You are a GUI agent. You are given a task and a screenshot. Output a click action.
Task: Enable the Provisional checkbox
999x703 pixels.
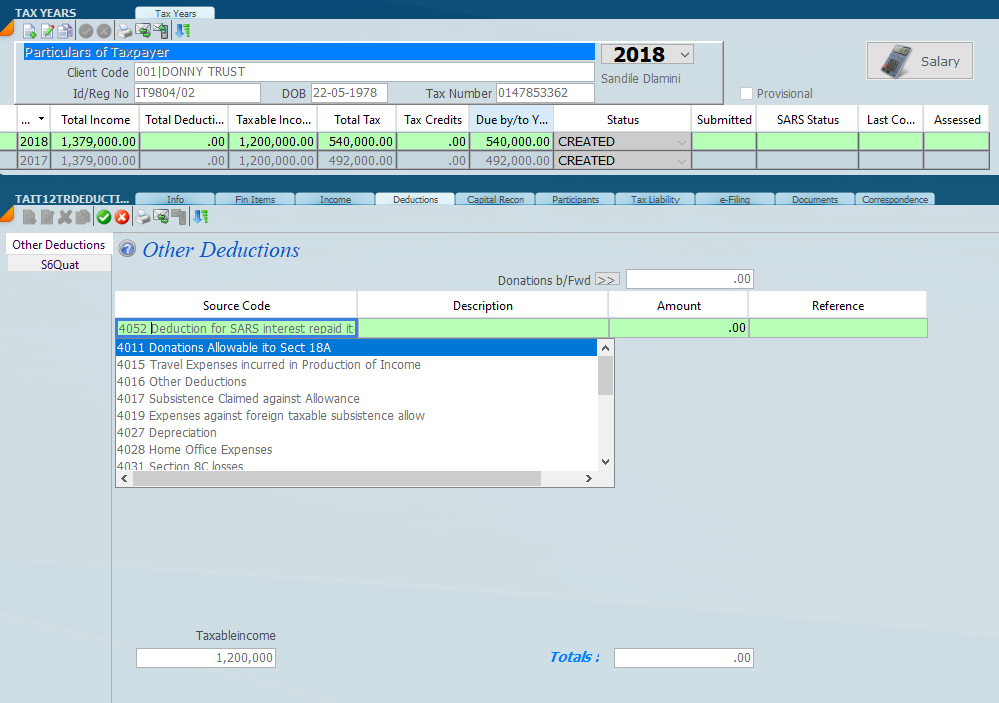(x=746, y=94)
